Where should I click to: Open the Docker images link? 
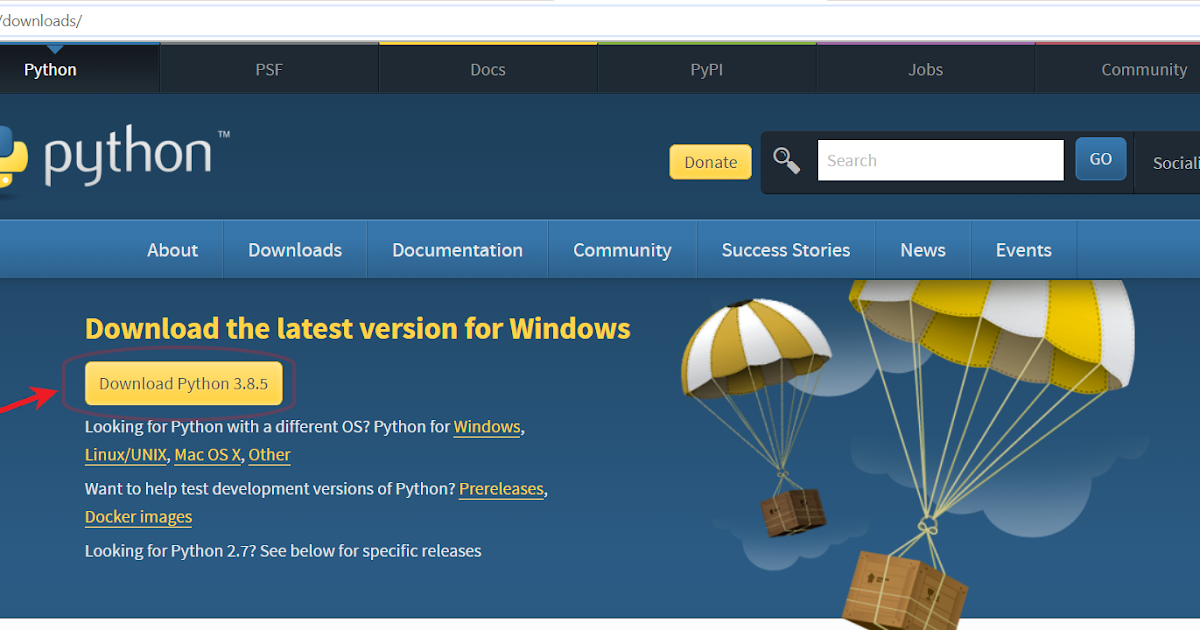pyautogui.click(x=138, y=516)
